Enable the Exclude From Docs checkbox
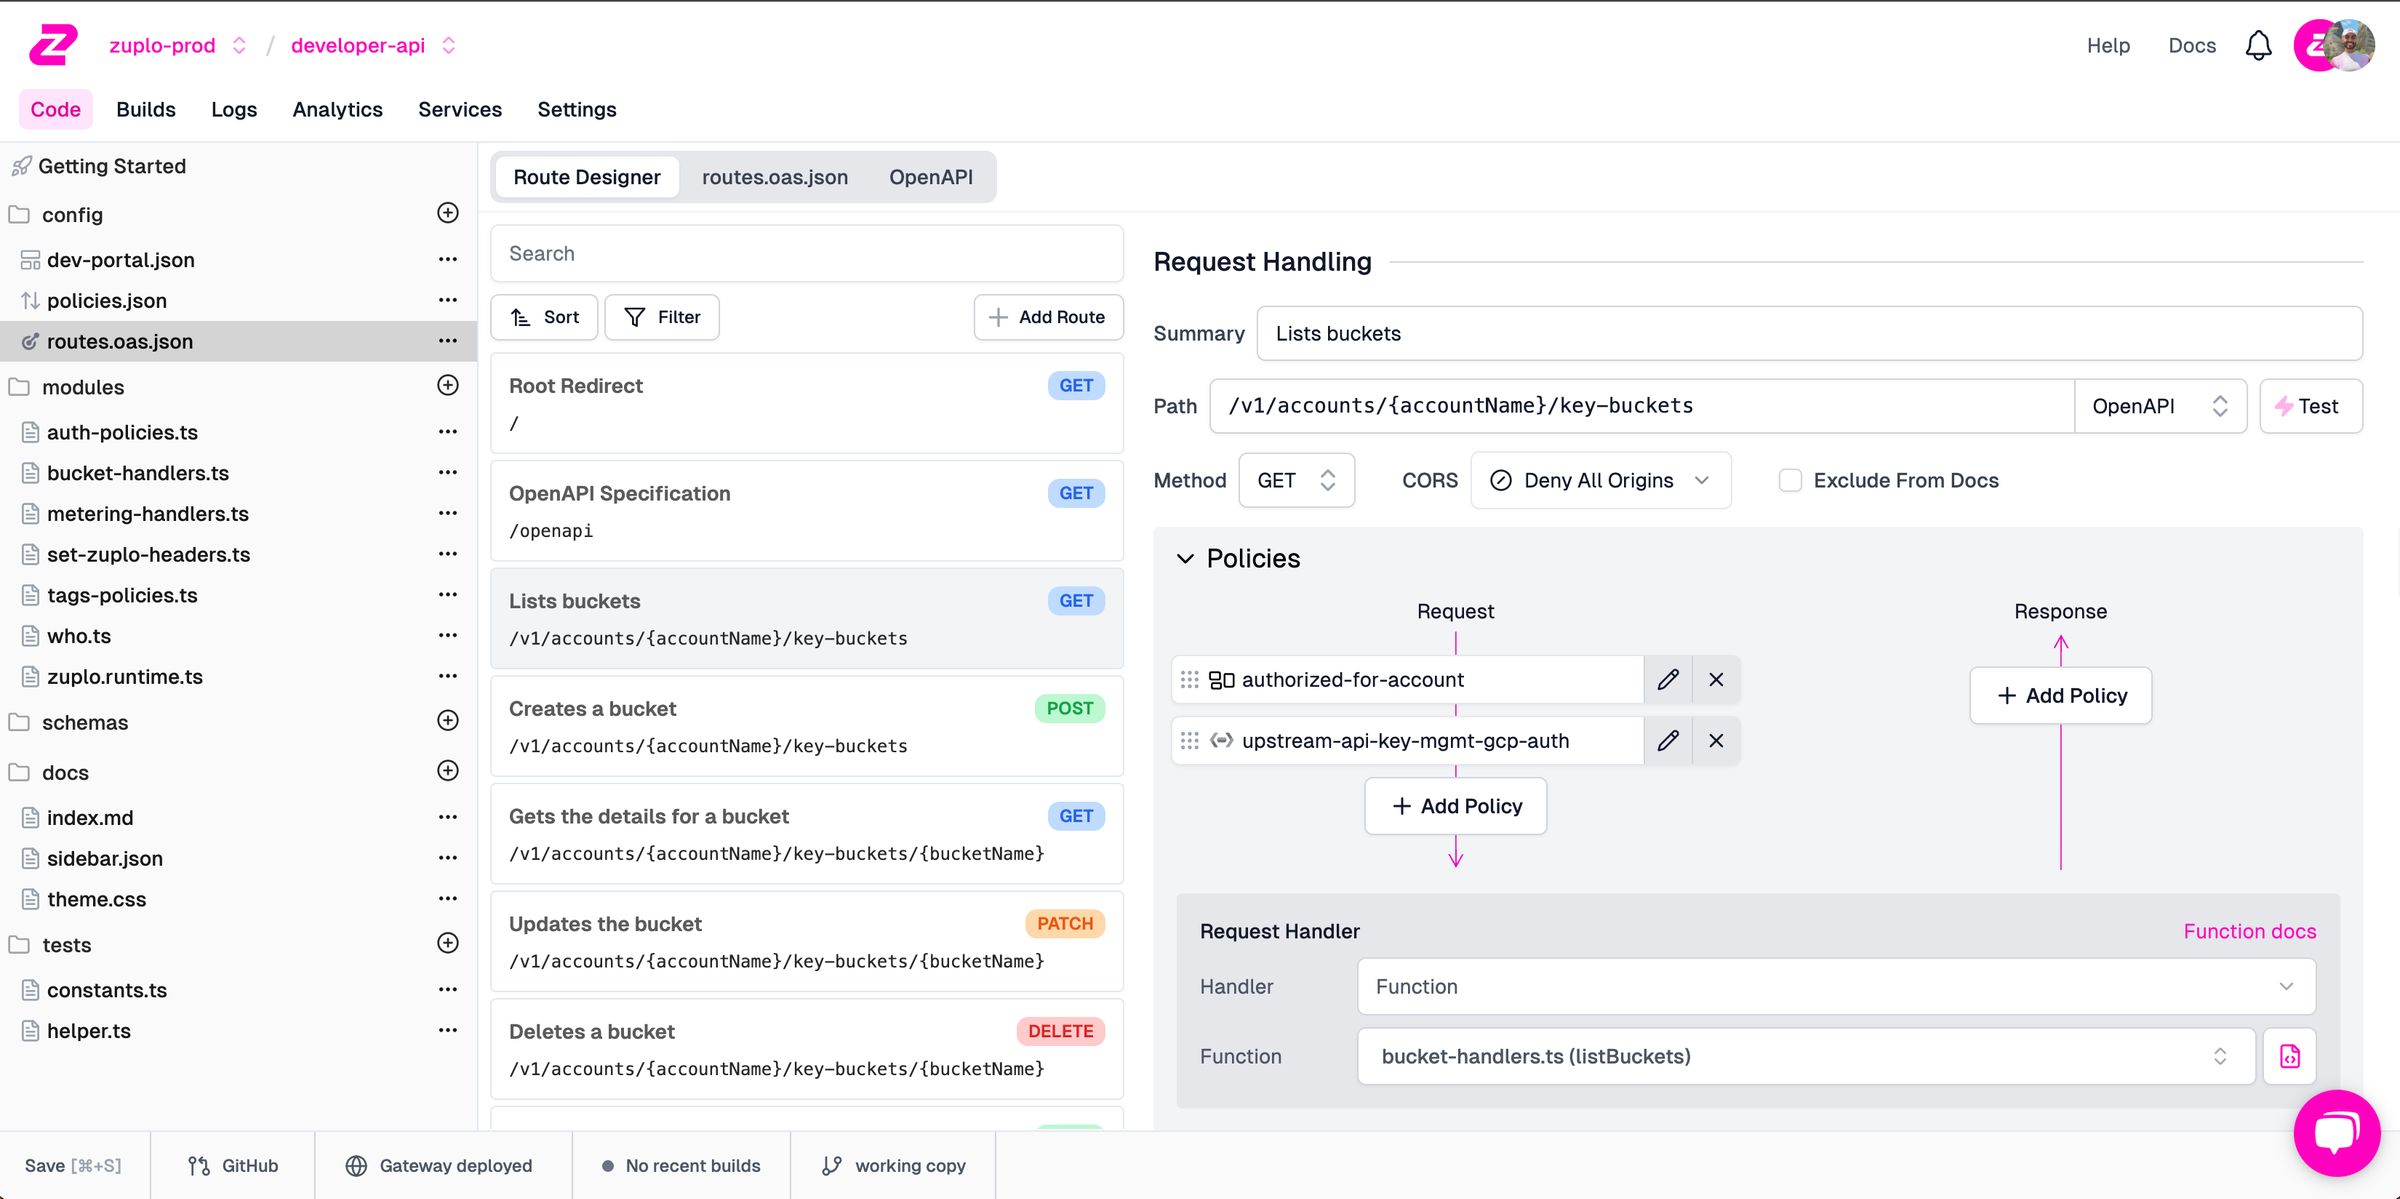2400x1199 pixels. [x=1789, y=480]
